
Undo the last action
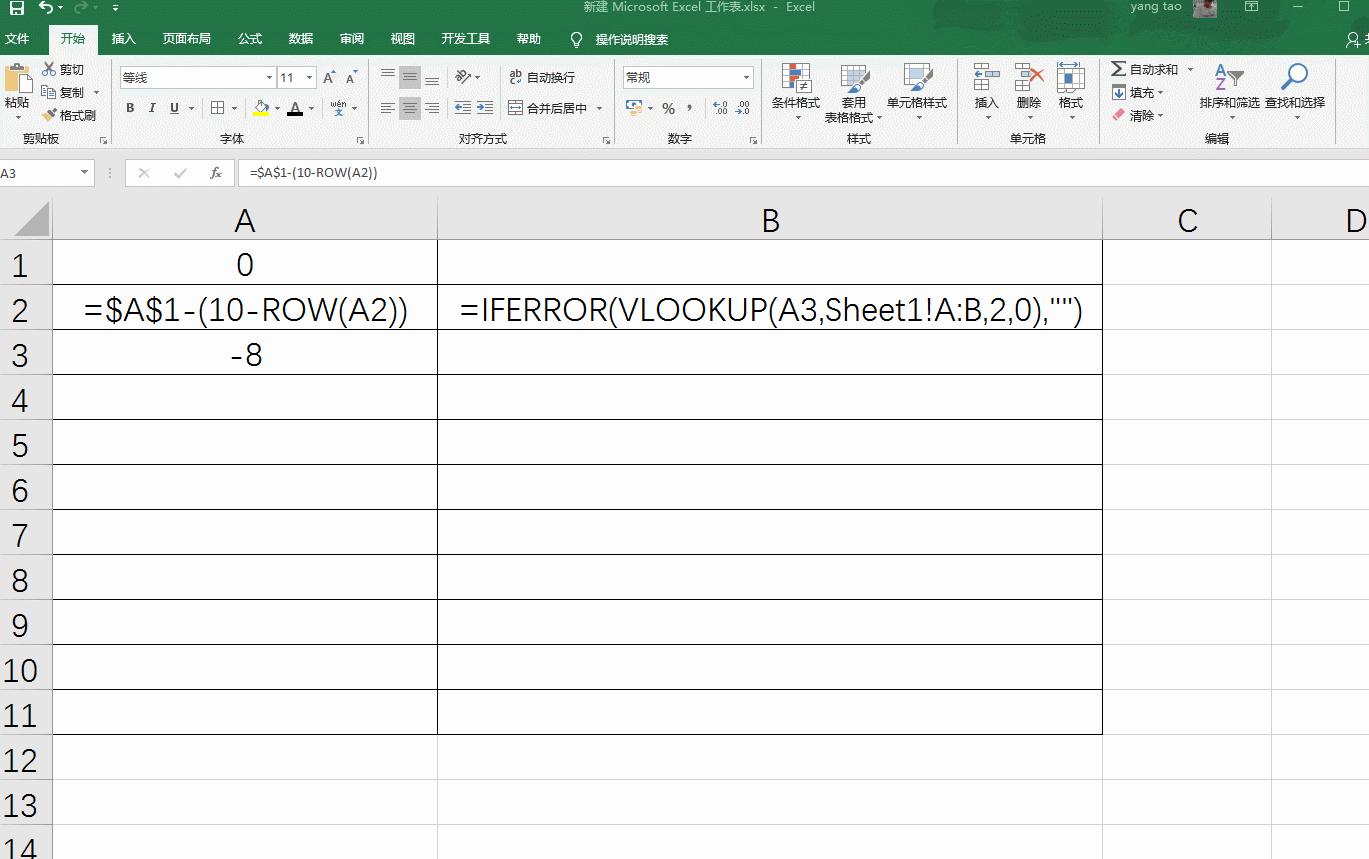pos(46,8)
